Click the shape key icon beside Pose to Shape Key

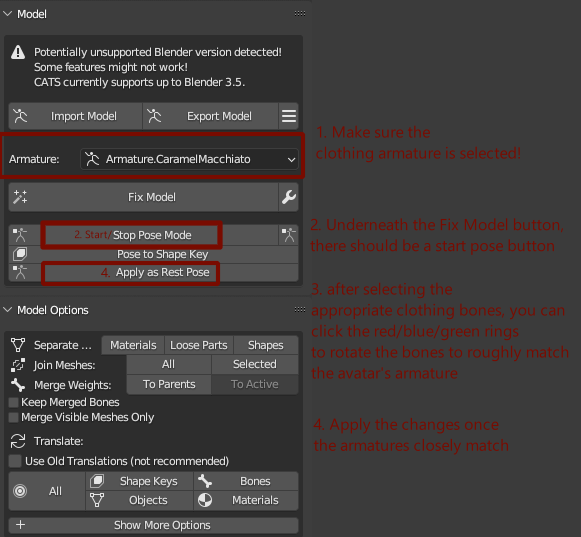(x=20, y=254)
